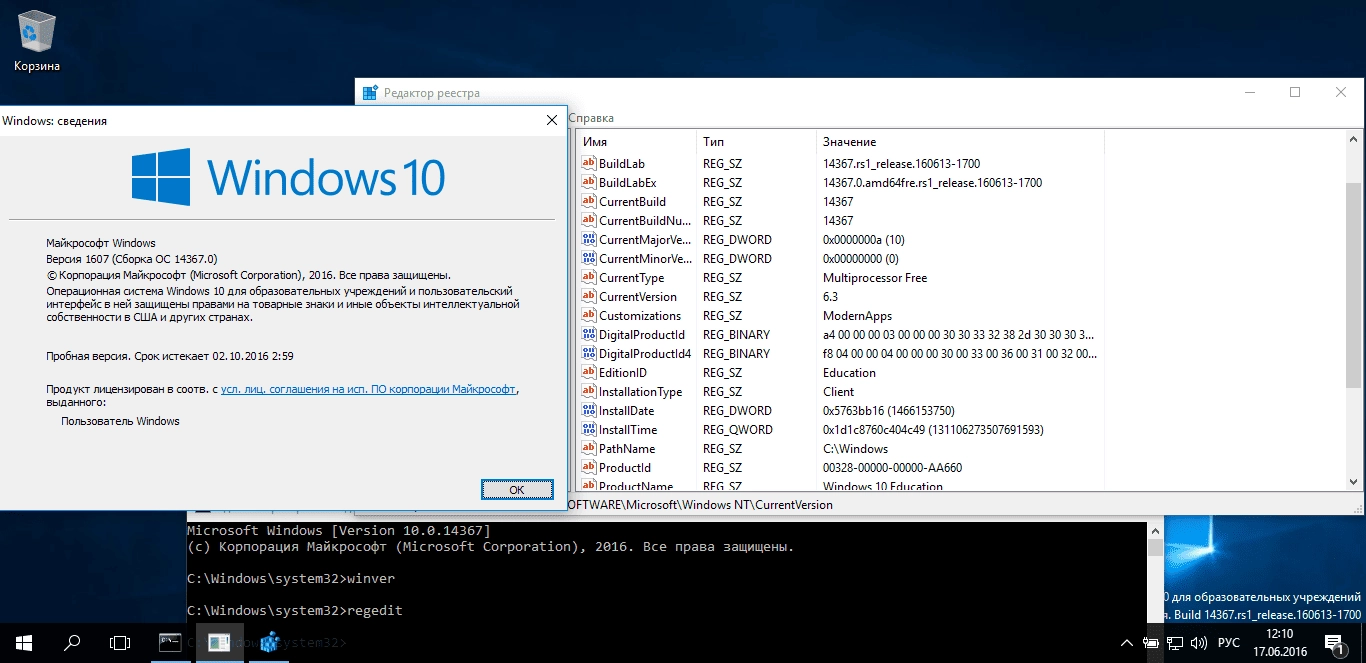Click REG_QWORD type cell of InstallTime
Image resolution: width=1366 pixels, height=663 pixels.
tap(737, 429)
